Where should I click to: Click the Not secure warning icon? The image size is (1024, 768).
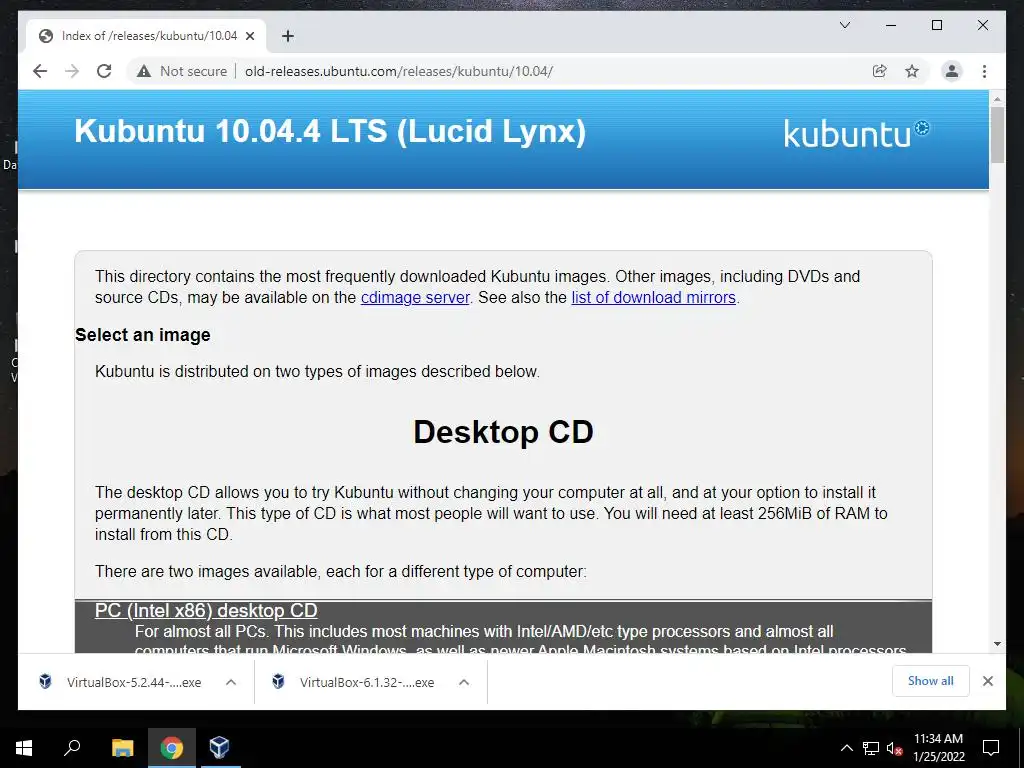pos(144,71)
